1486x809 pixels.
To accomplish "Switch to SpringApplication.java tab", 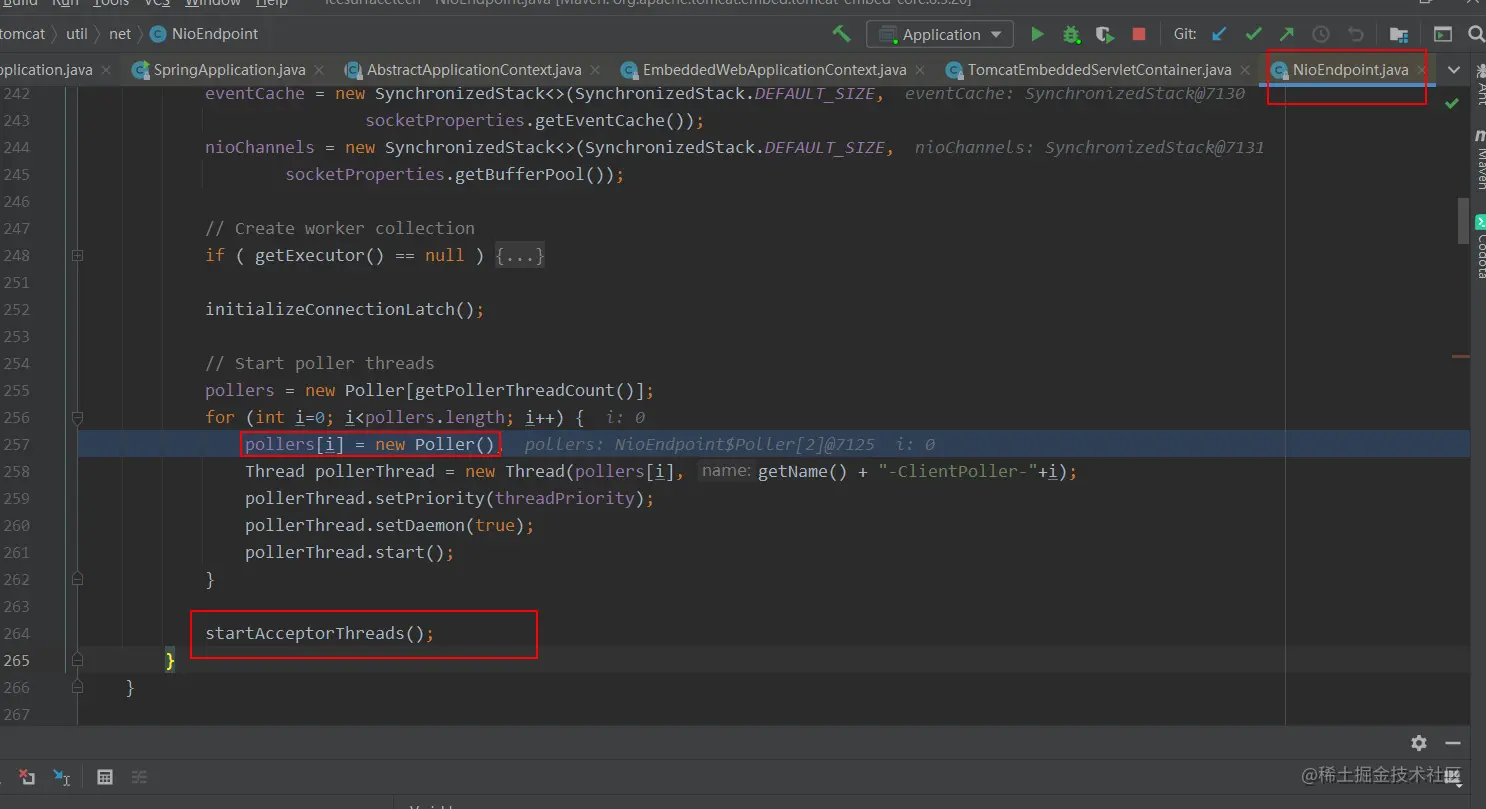I will point(229,70).
